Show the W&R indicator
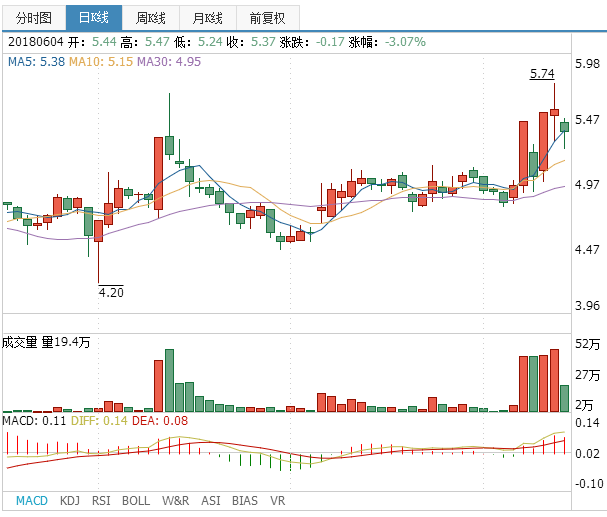The height and width of the screenshot is (517, 607). click(176, 501)
